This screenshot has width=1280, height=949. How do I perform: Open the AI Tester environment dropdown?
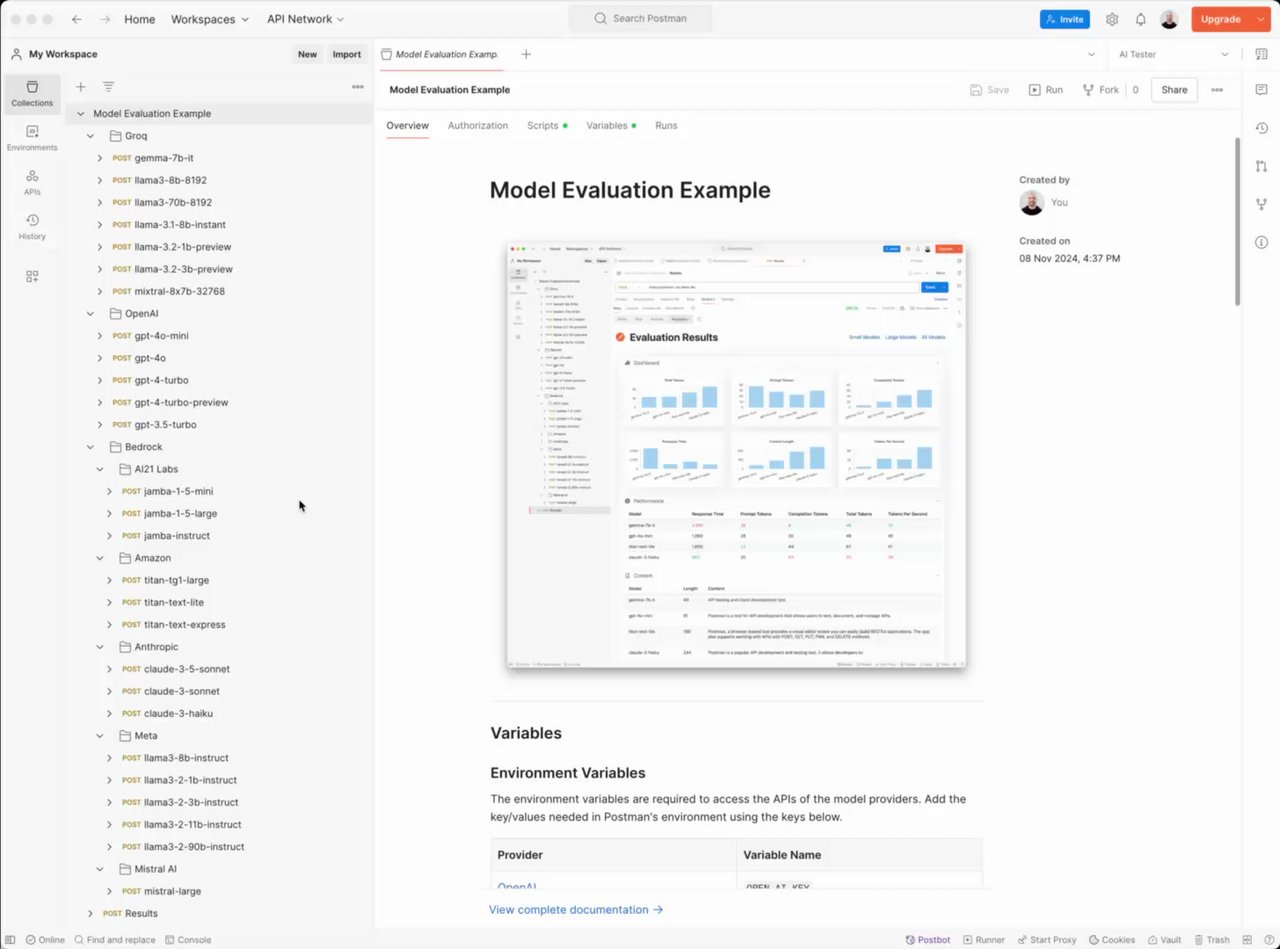(x=1174, y=54)
